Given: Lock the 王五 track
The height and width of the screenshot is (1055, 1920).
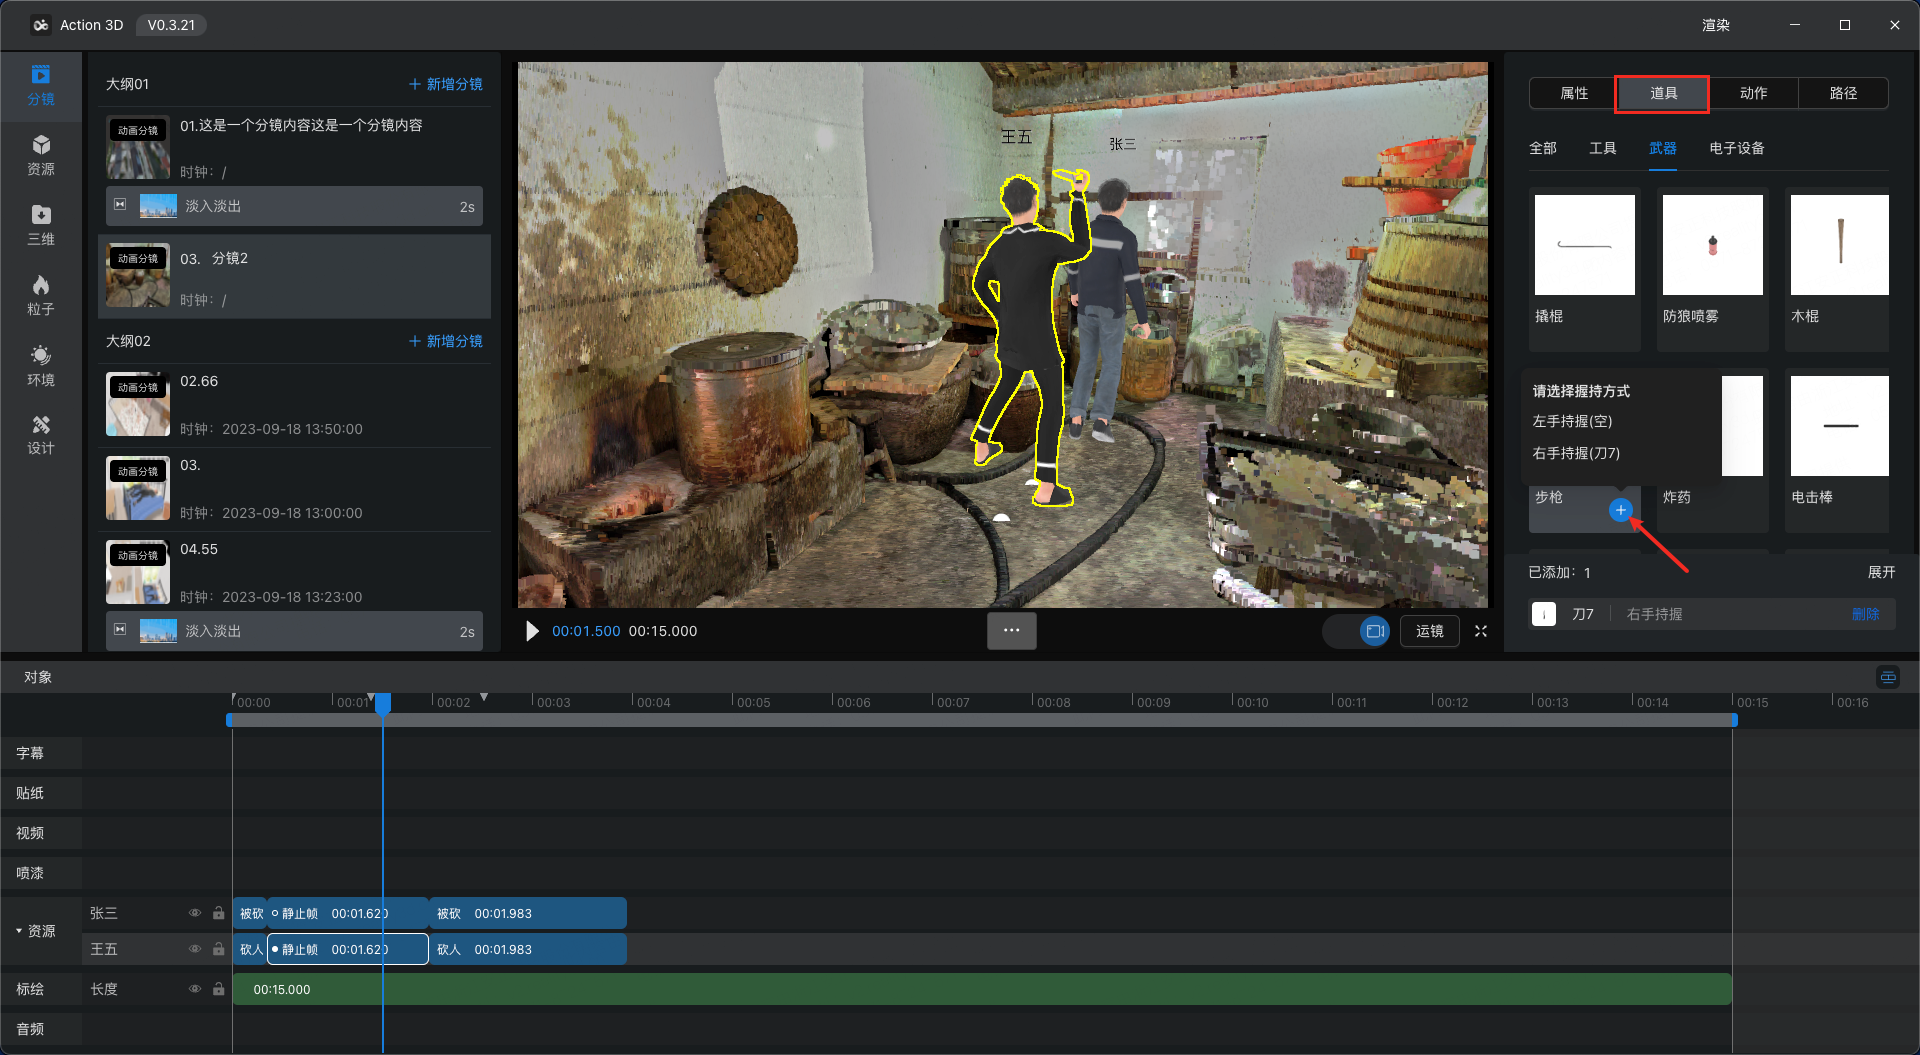Looking at the screenshot, I should point(219,949).
